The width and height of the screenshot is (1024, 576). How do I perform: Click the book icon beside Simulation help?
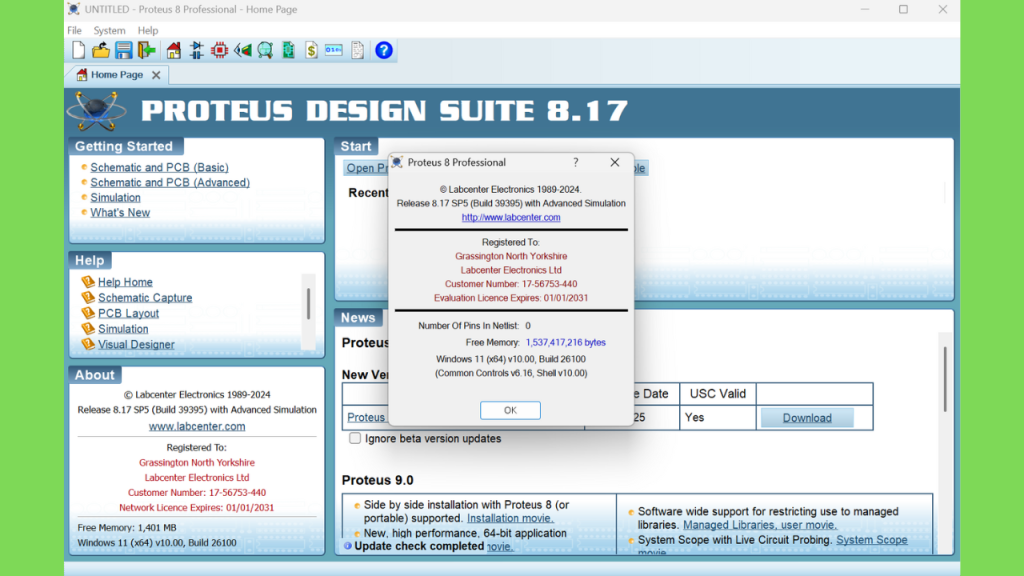(x=88, y=329)
